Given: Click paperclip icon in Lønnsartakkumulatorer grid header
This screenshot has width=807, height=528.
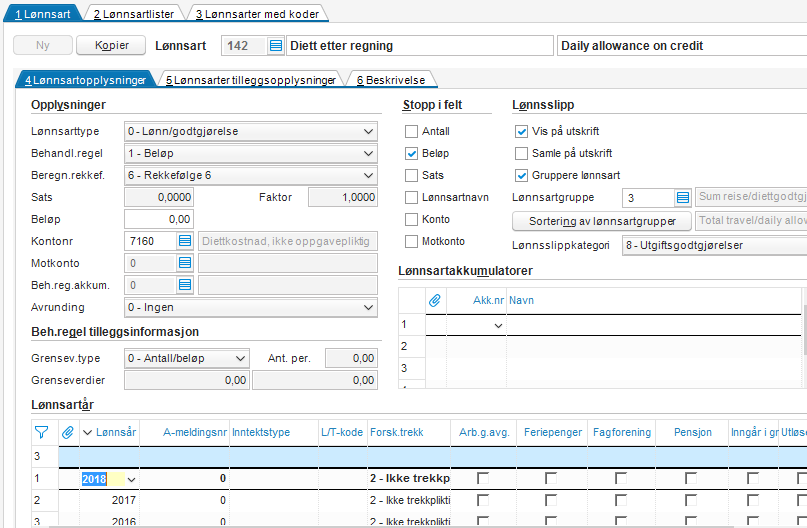Looking at the screenshot, I should tap(435, 300).
